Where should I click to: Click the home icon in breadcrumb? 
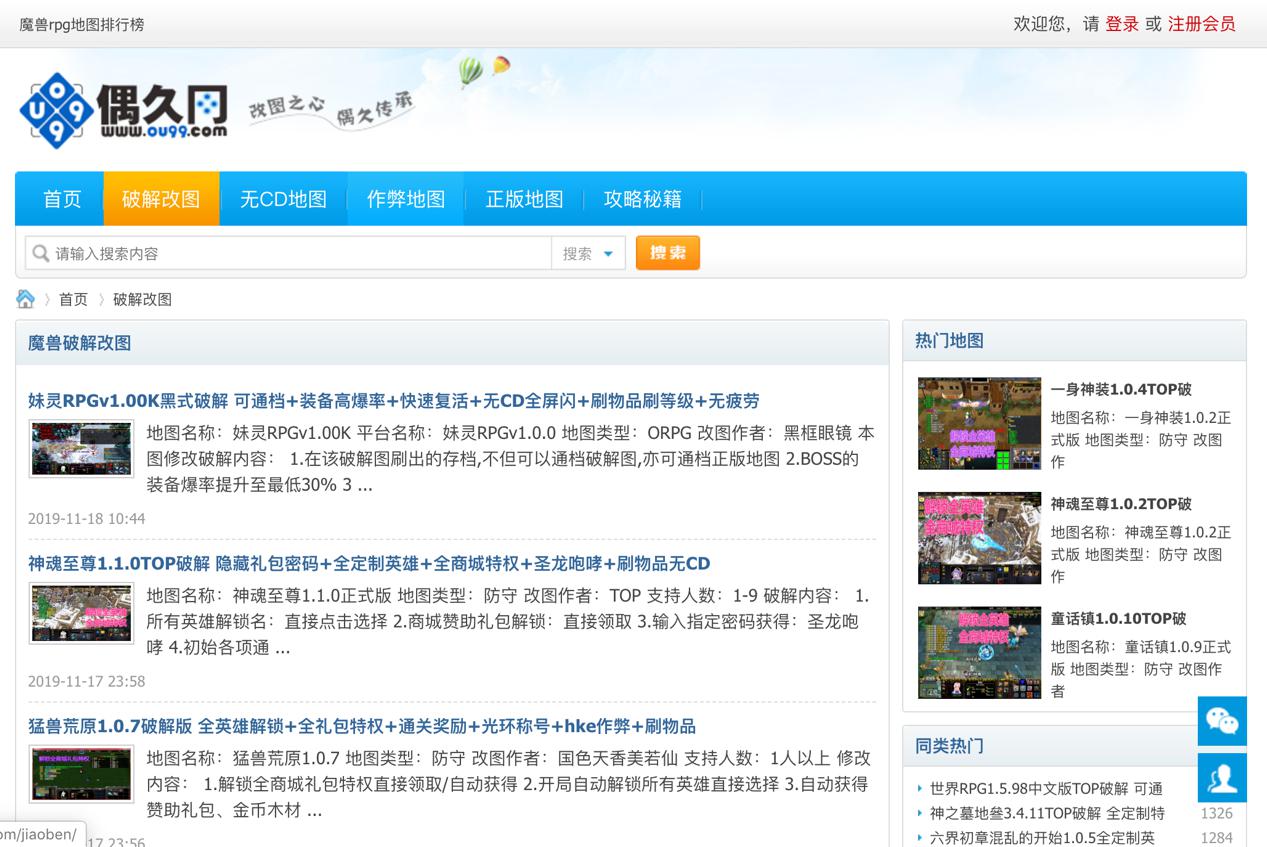26,299
